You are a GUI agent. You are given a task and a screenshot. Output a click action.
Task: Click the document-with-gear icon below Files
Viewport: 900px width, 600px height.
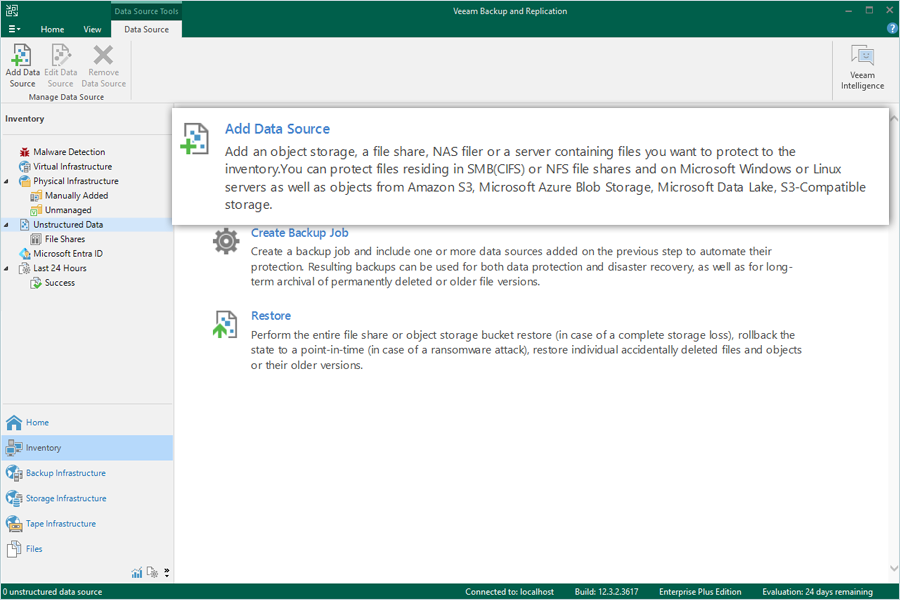[x=152, y=572]
